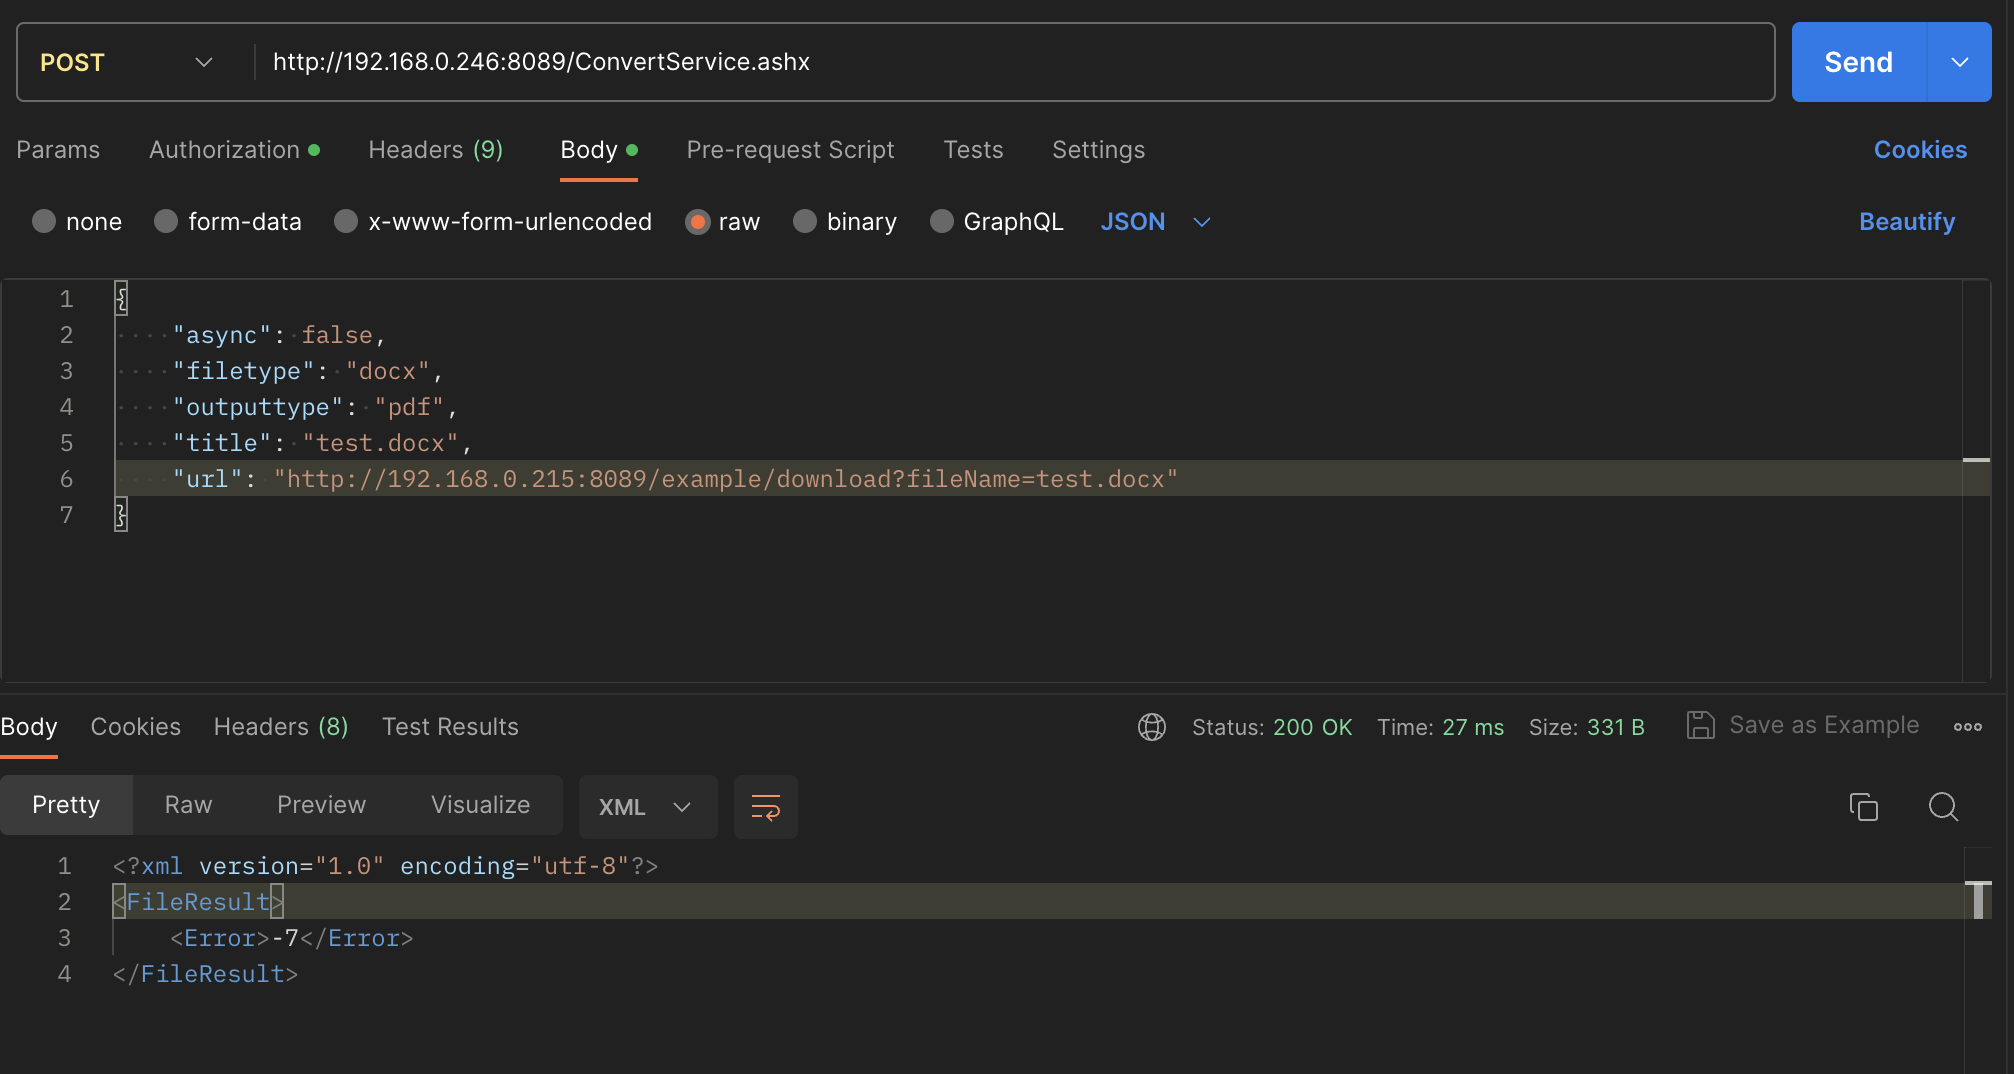The width and height of the screenshot is (2014, 1074).
Task: Toggle the wrap lines icon beside XML
Action: tap(765, 807)
